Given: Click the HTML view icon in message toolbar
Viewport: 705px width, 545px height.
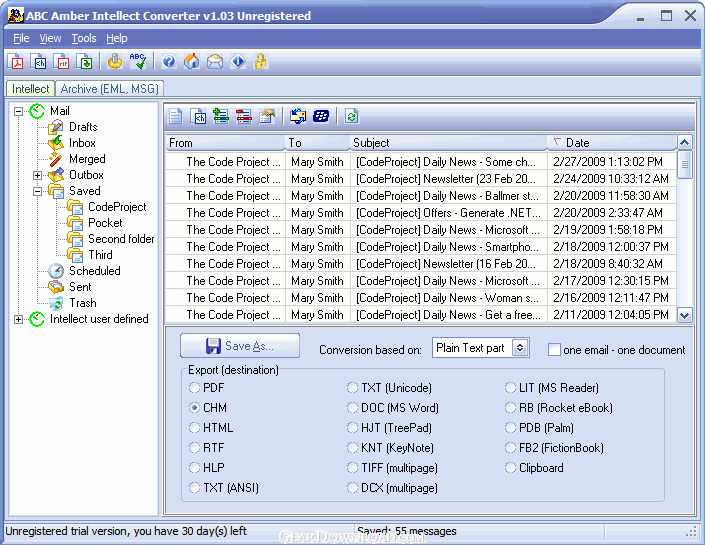Looking at the screenshot, I should click(198, 116).
